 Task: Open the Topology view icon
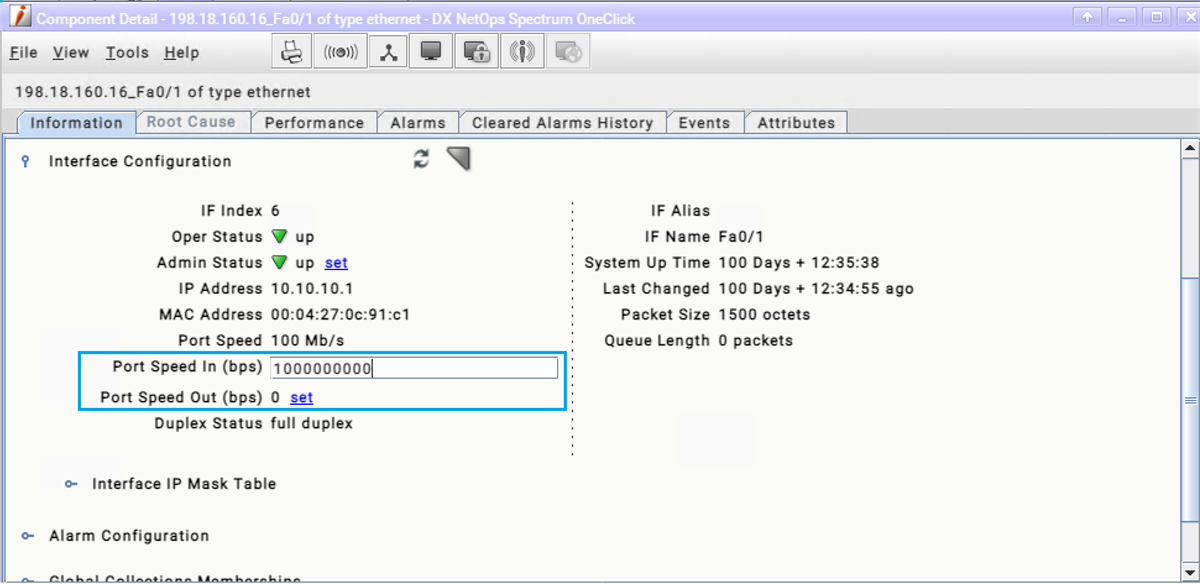point(388,50)
